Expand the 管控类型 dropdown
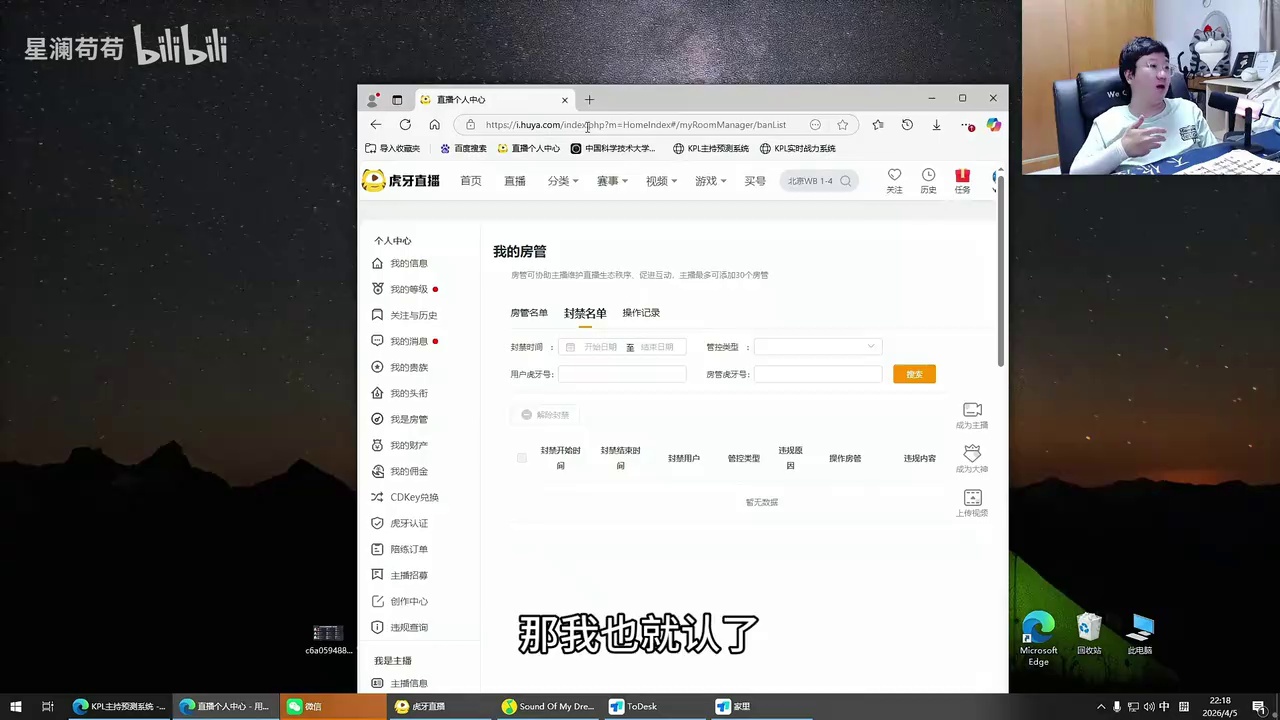This screenshot has width=1280, height=720. pyautogui.click(x=818, y=347)
